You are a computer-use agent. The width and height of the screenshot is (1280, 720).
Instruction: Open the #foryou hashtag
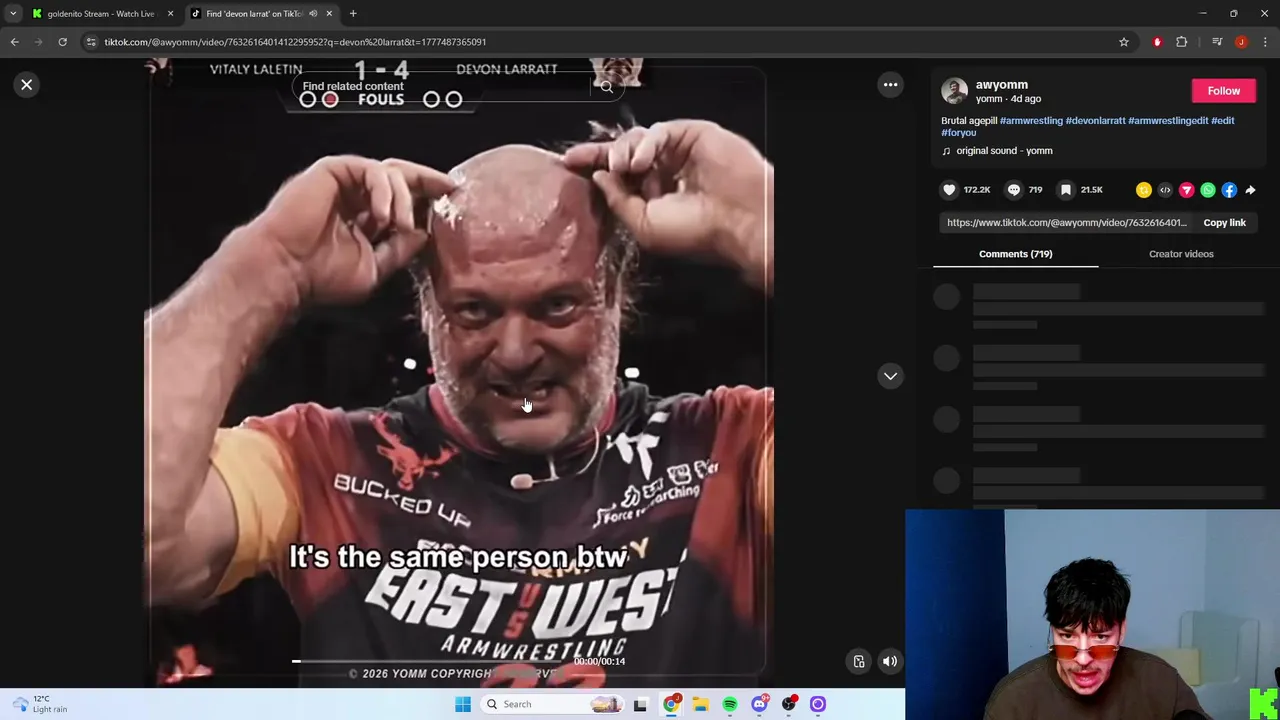pos(958,132)
